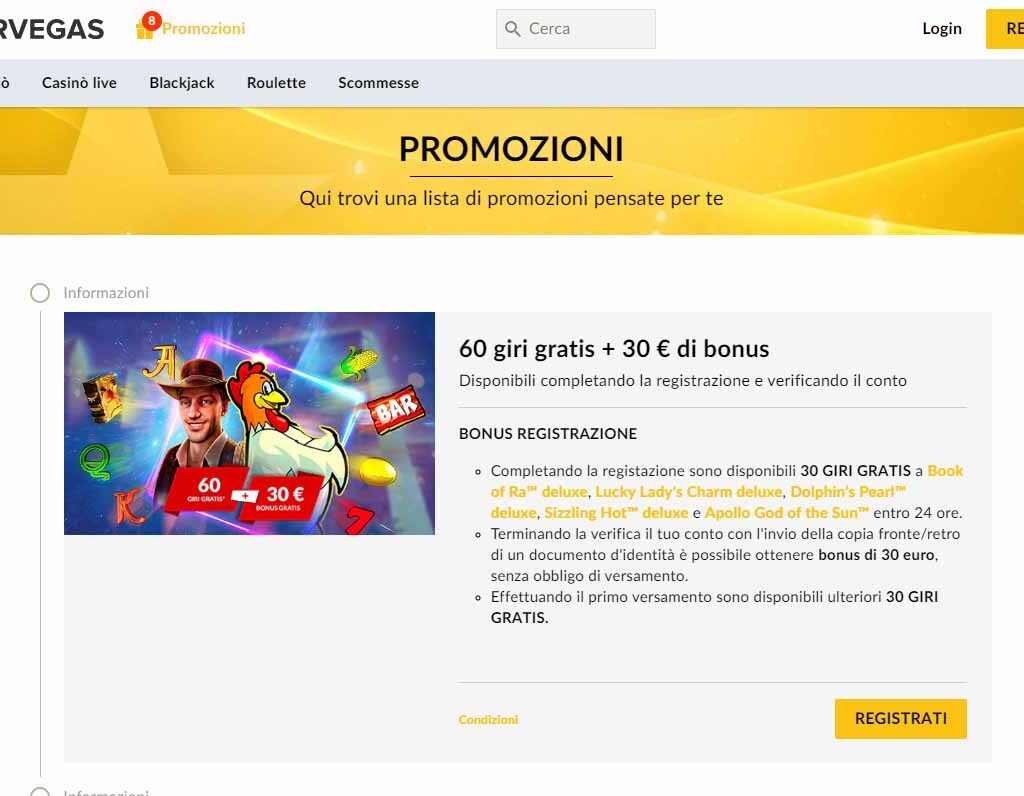The image size is (1024, 796).
Task: Click the Login link
Action: point(942,29)
